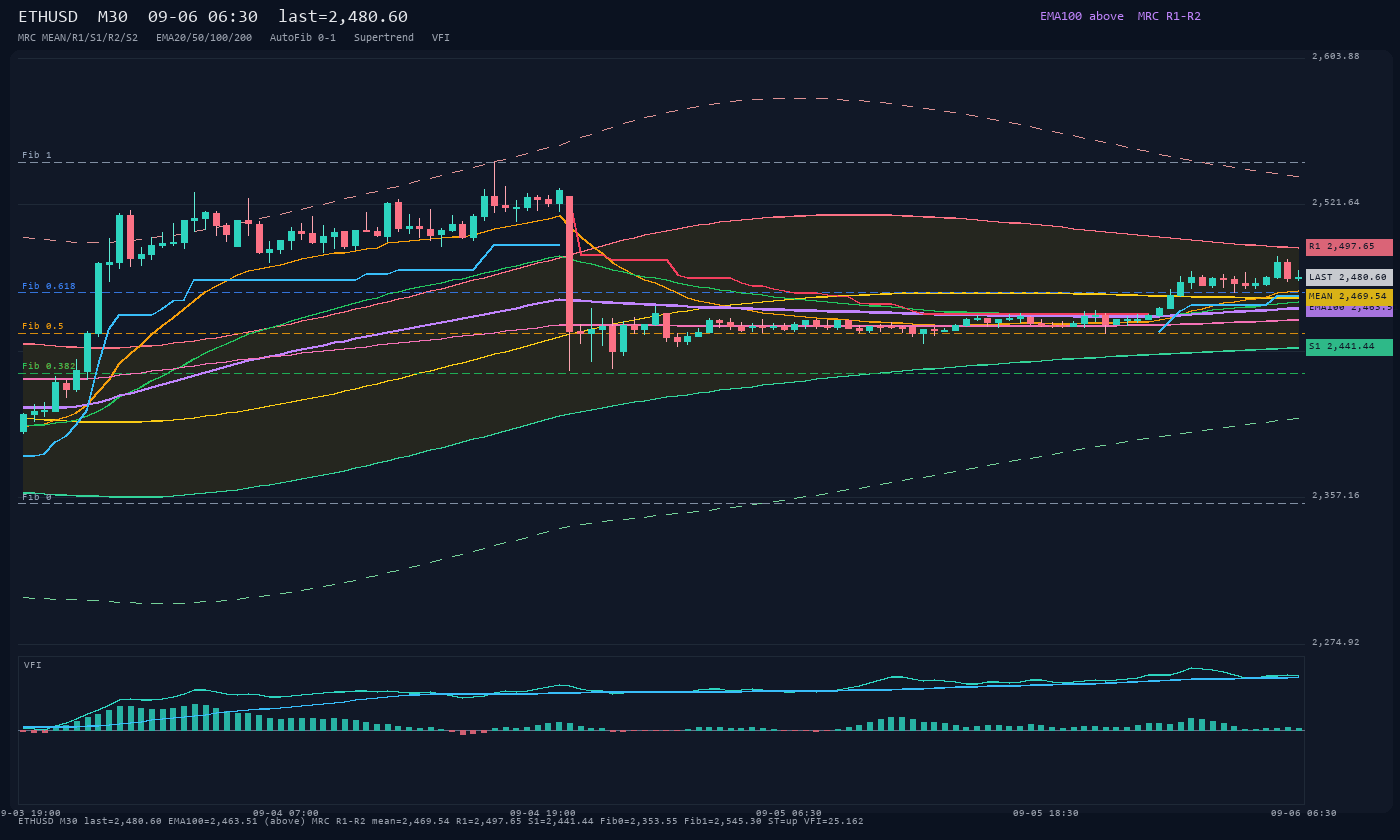
Task: Click the Fib 0 level label
Action: pyautogui.click(x=37, y=497)
